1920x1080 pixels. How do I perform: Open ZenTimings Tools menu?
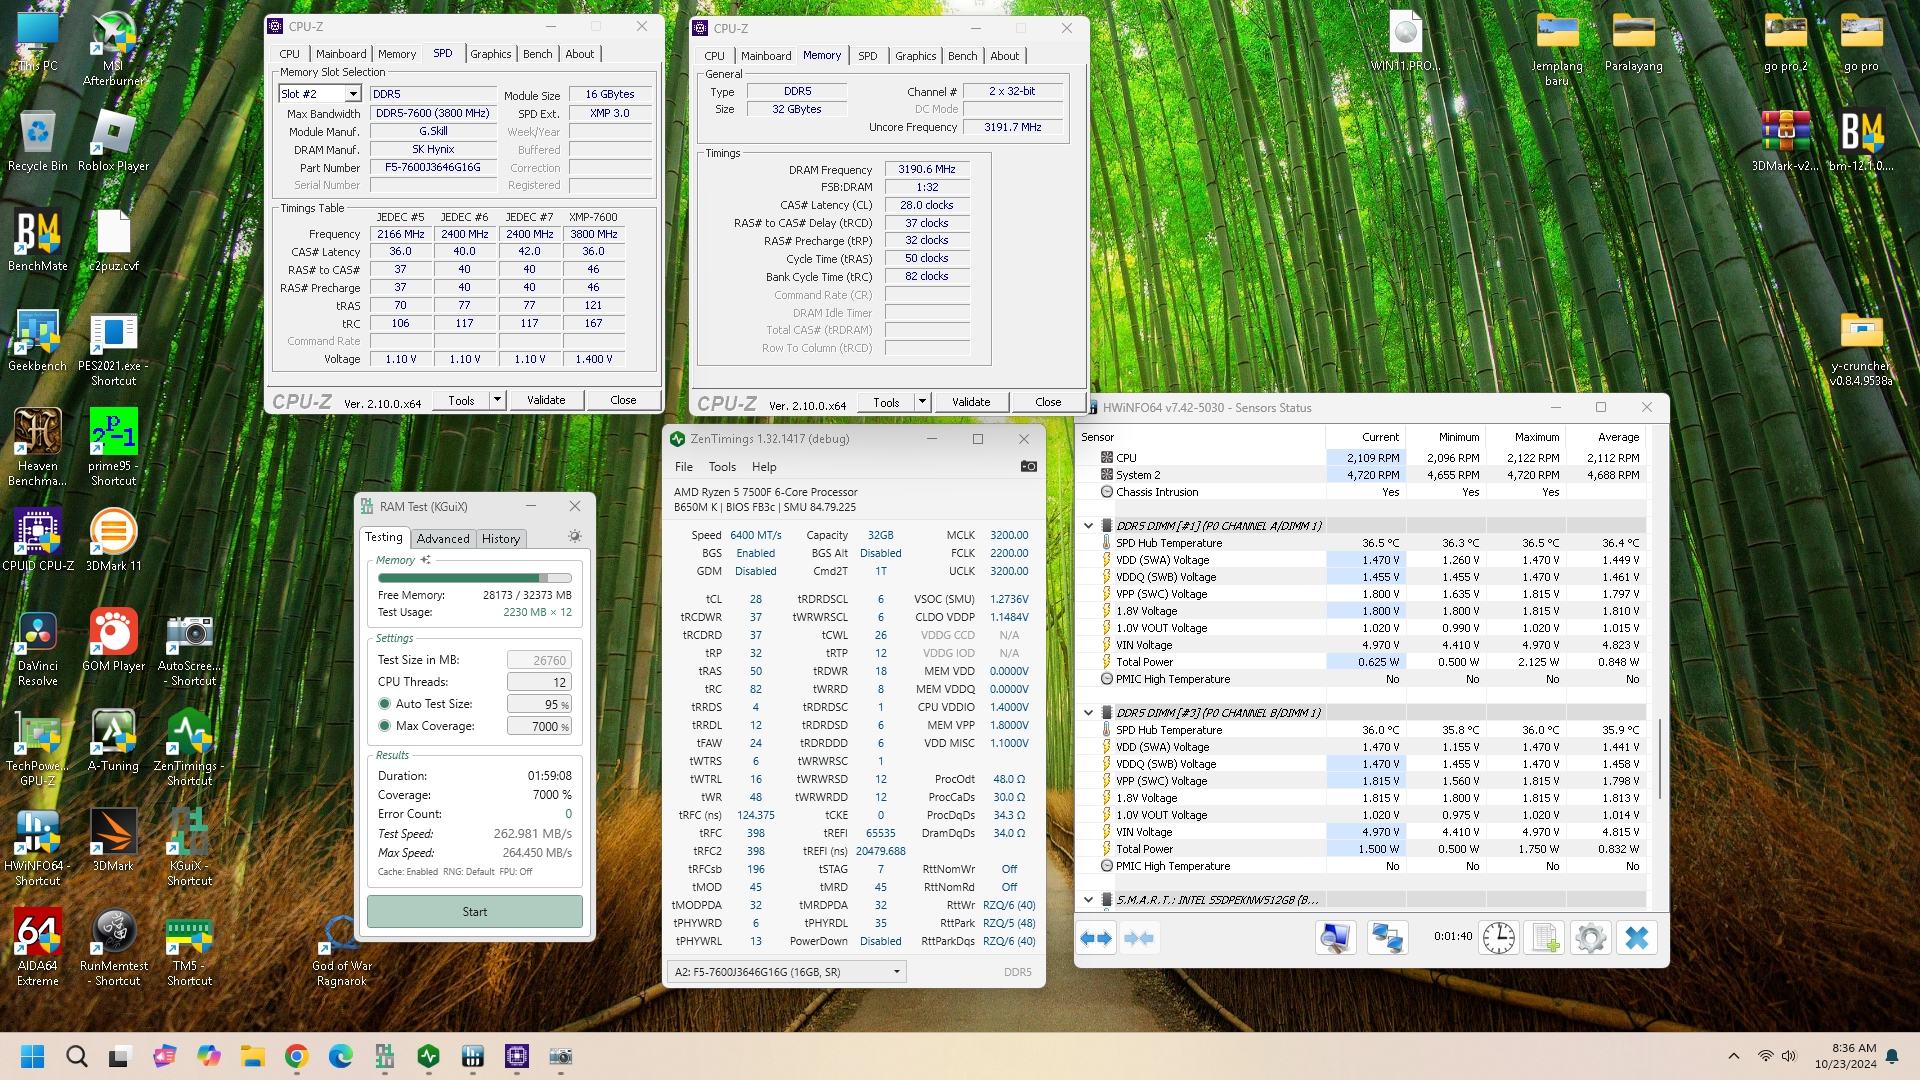point(721,467)
